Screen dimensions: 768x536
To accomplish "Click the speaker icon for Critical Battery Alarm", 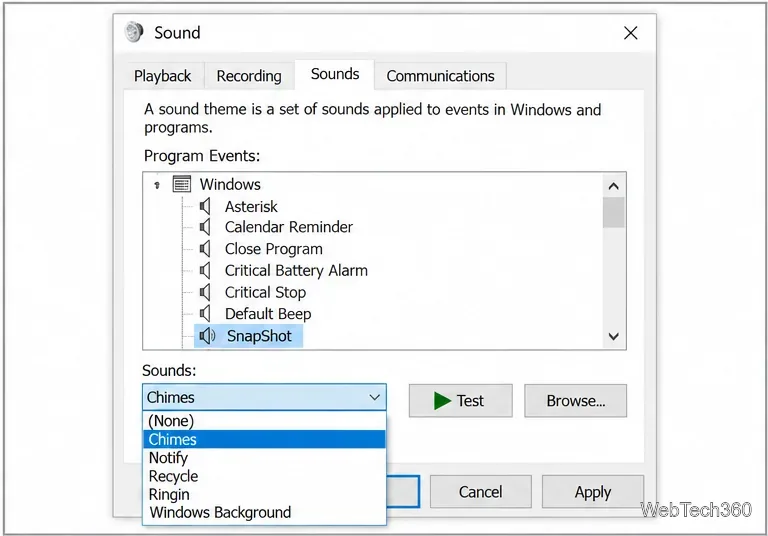I will coord(205,270).
